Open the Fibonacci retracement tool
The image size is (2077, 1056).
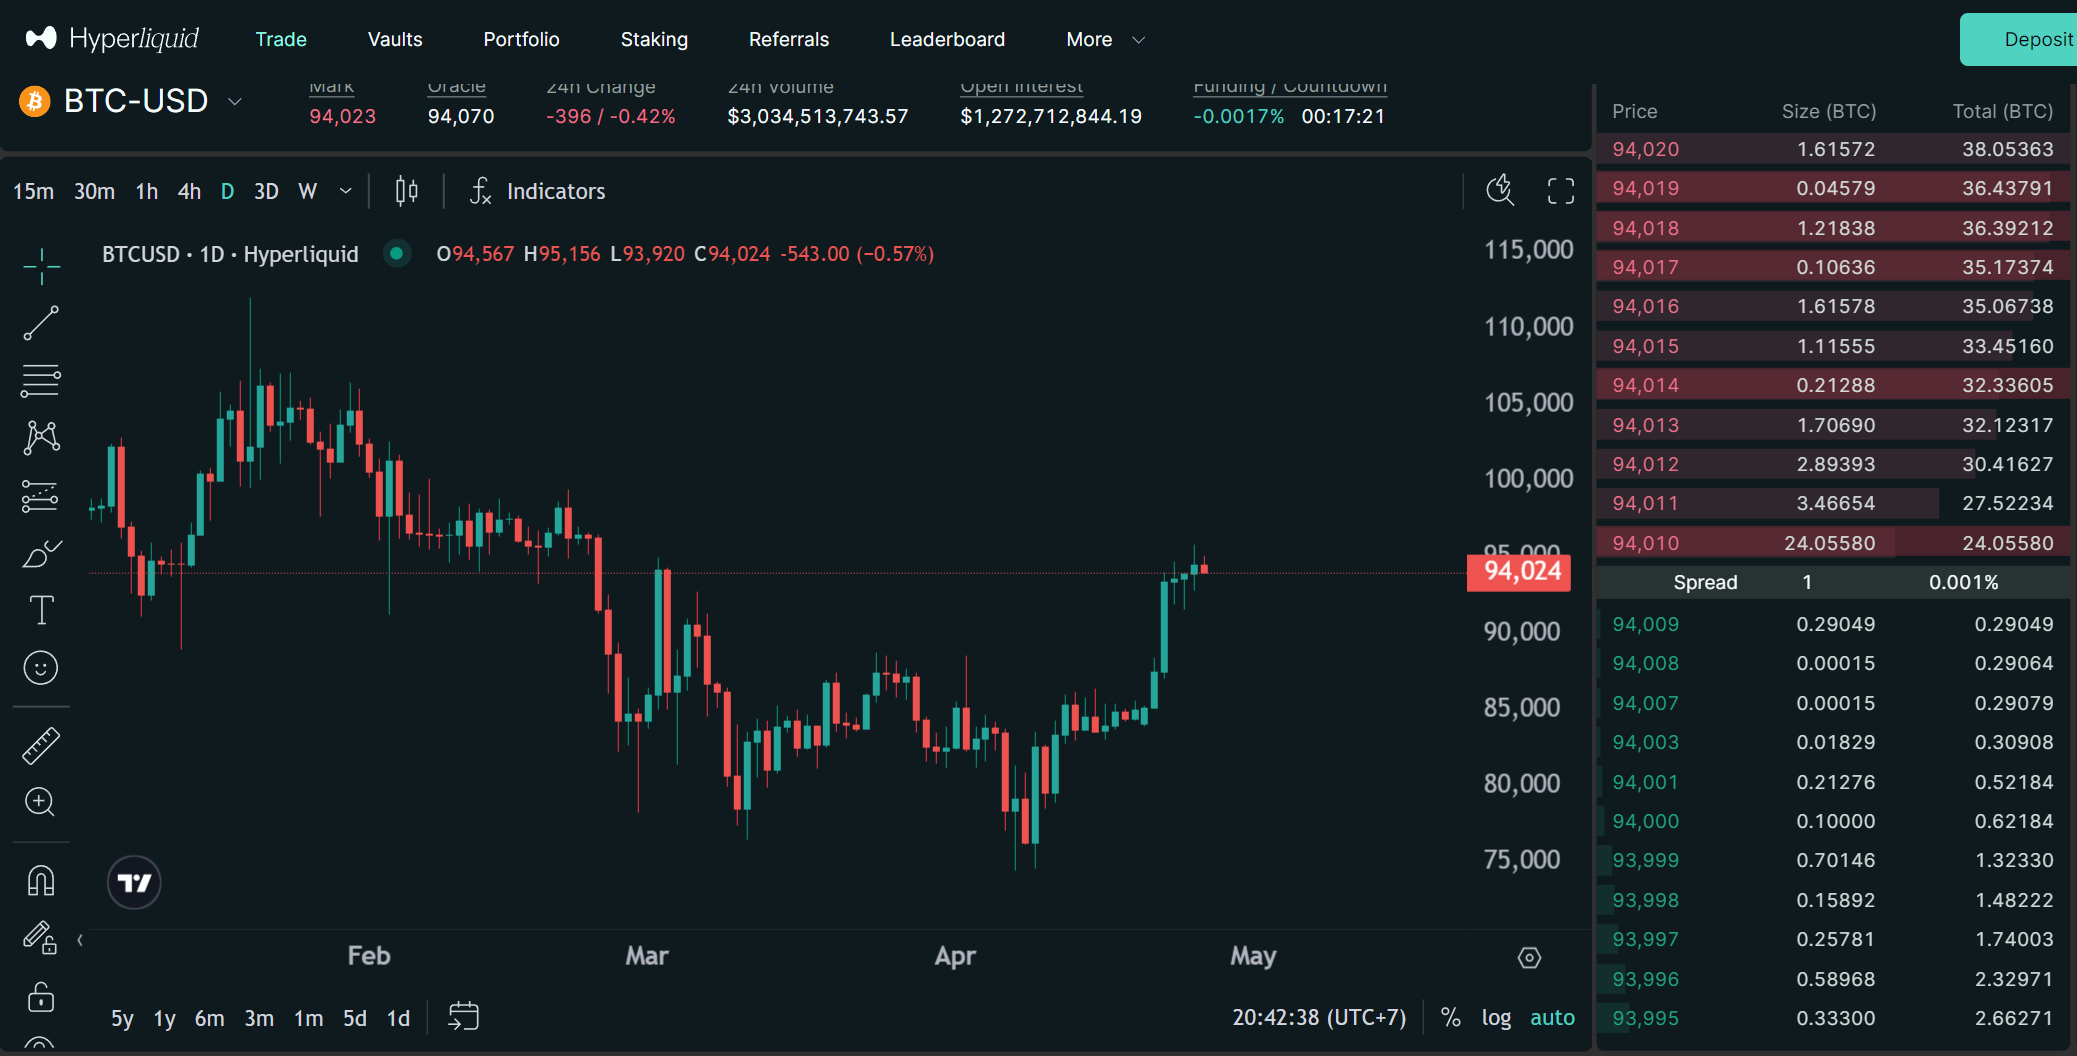pos(41,380)
